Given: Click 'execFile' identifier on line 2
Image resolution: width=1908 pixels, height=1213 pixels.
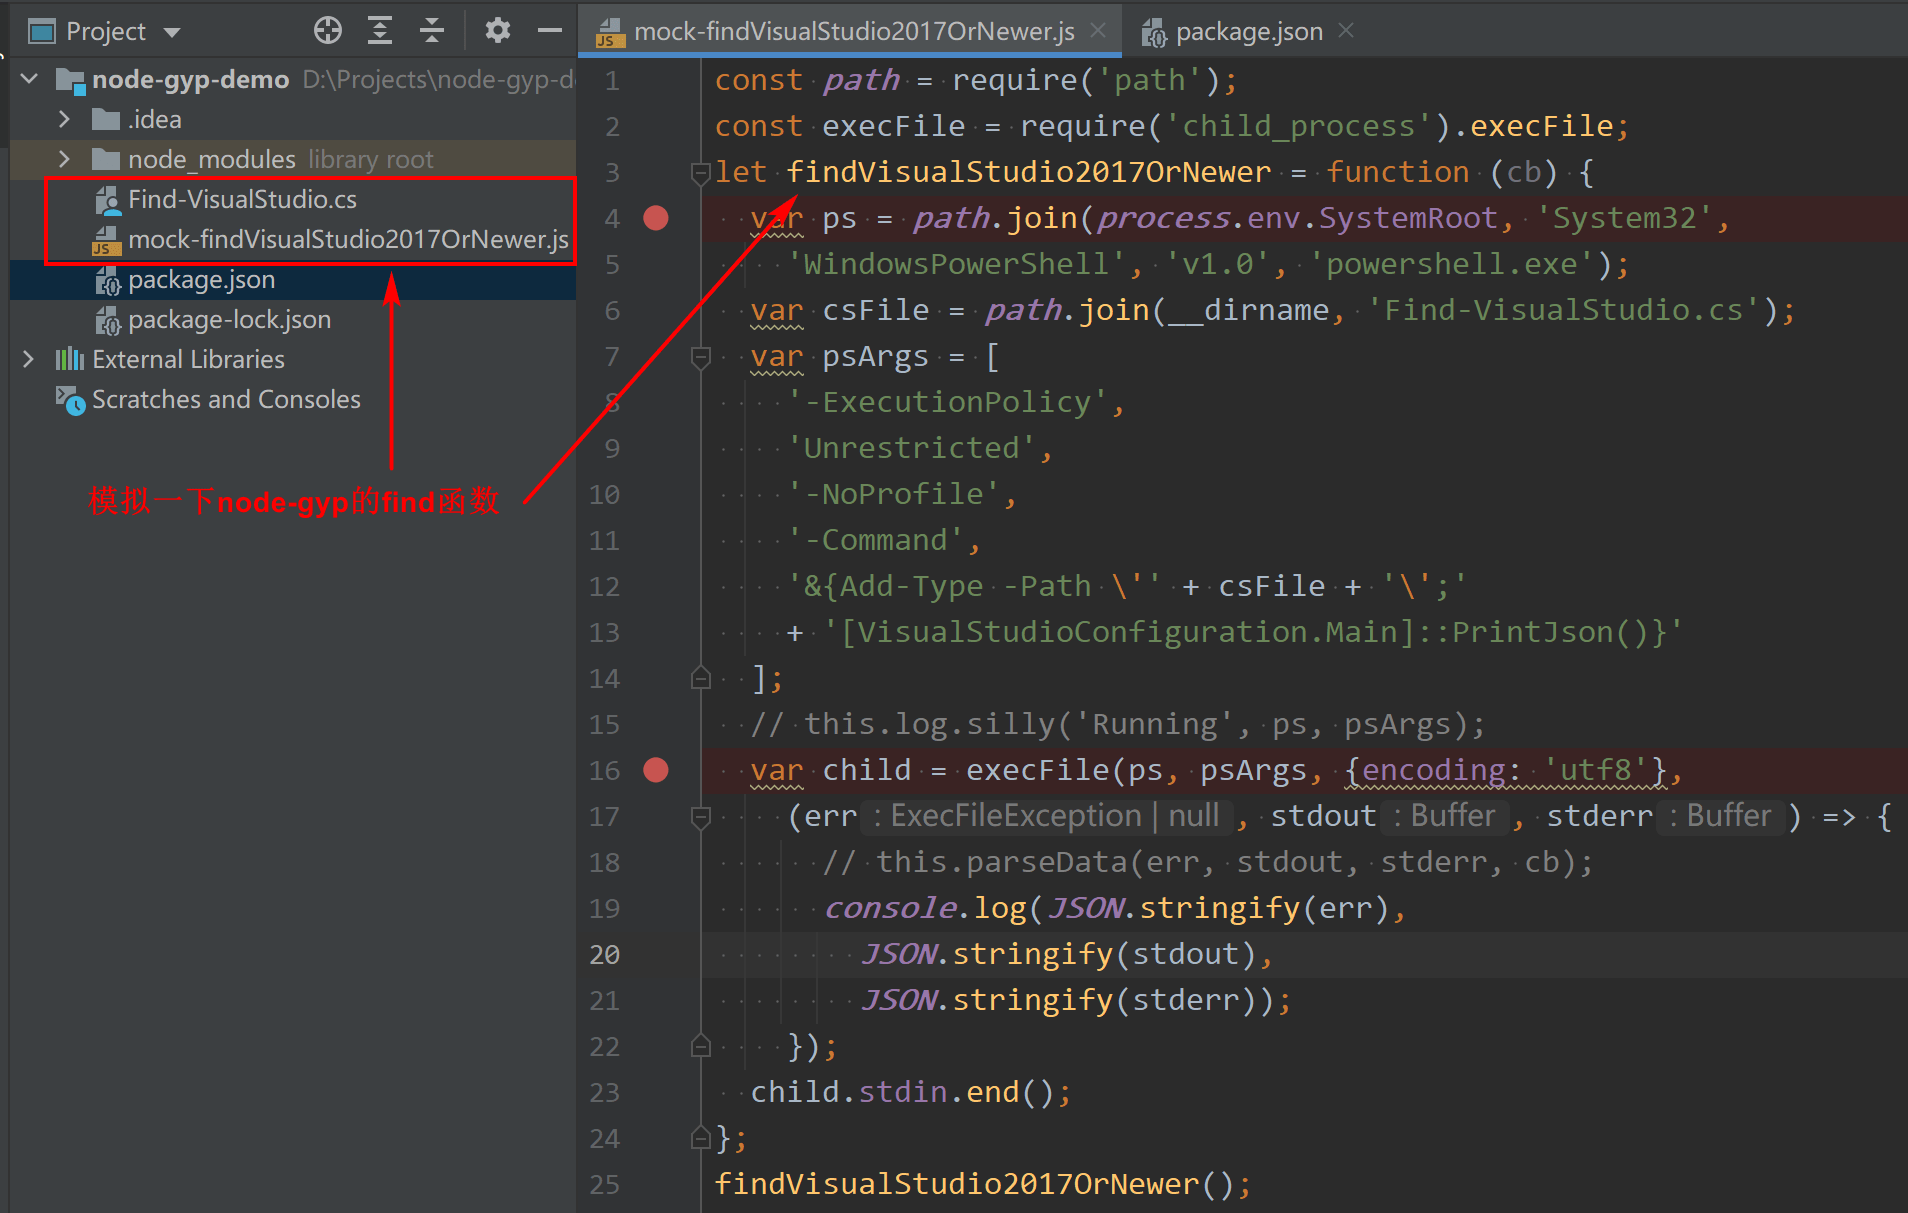Looking at the screenshot, I should point(894,126).
